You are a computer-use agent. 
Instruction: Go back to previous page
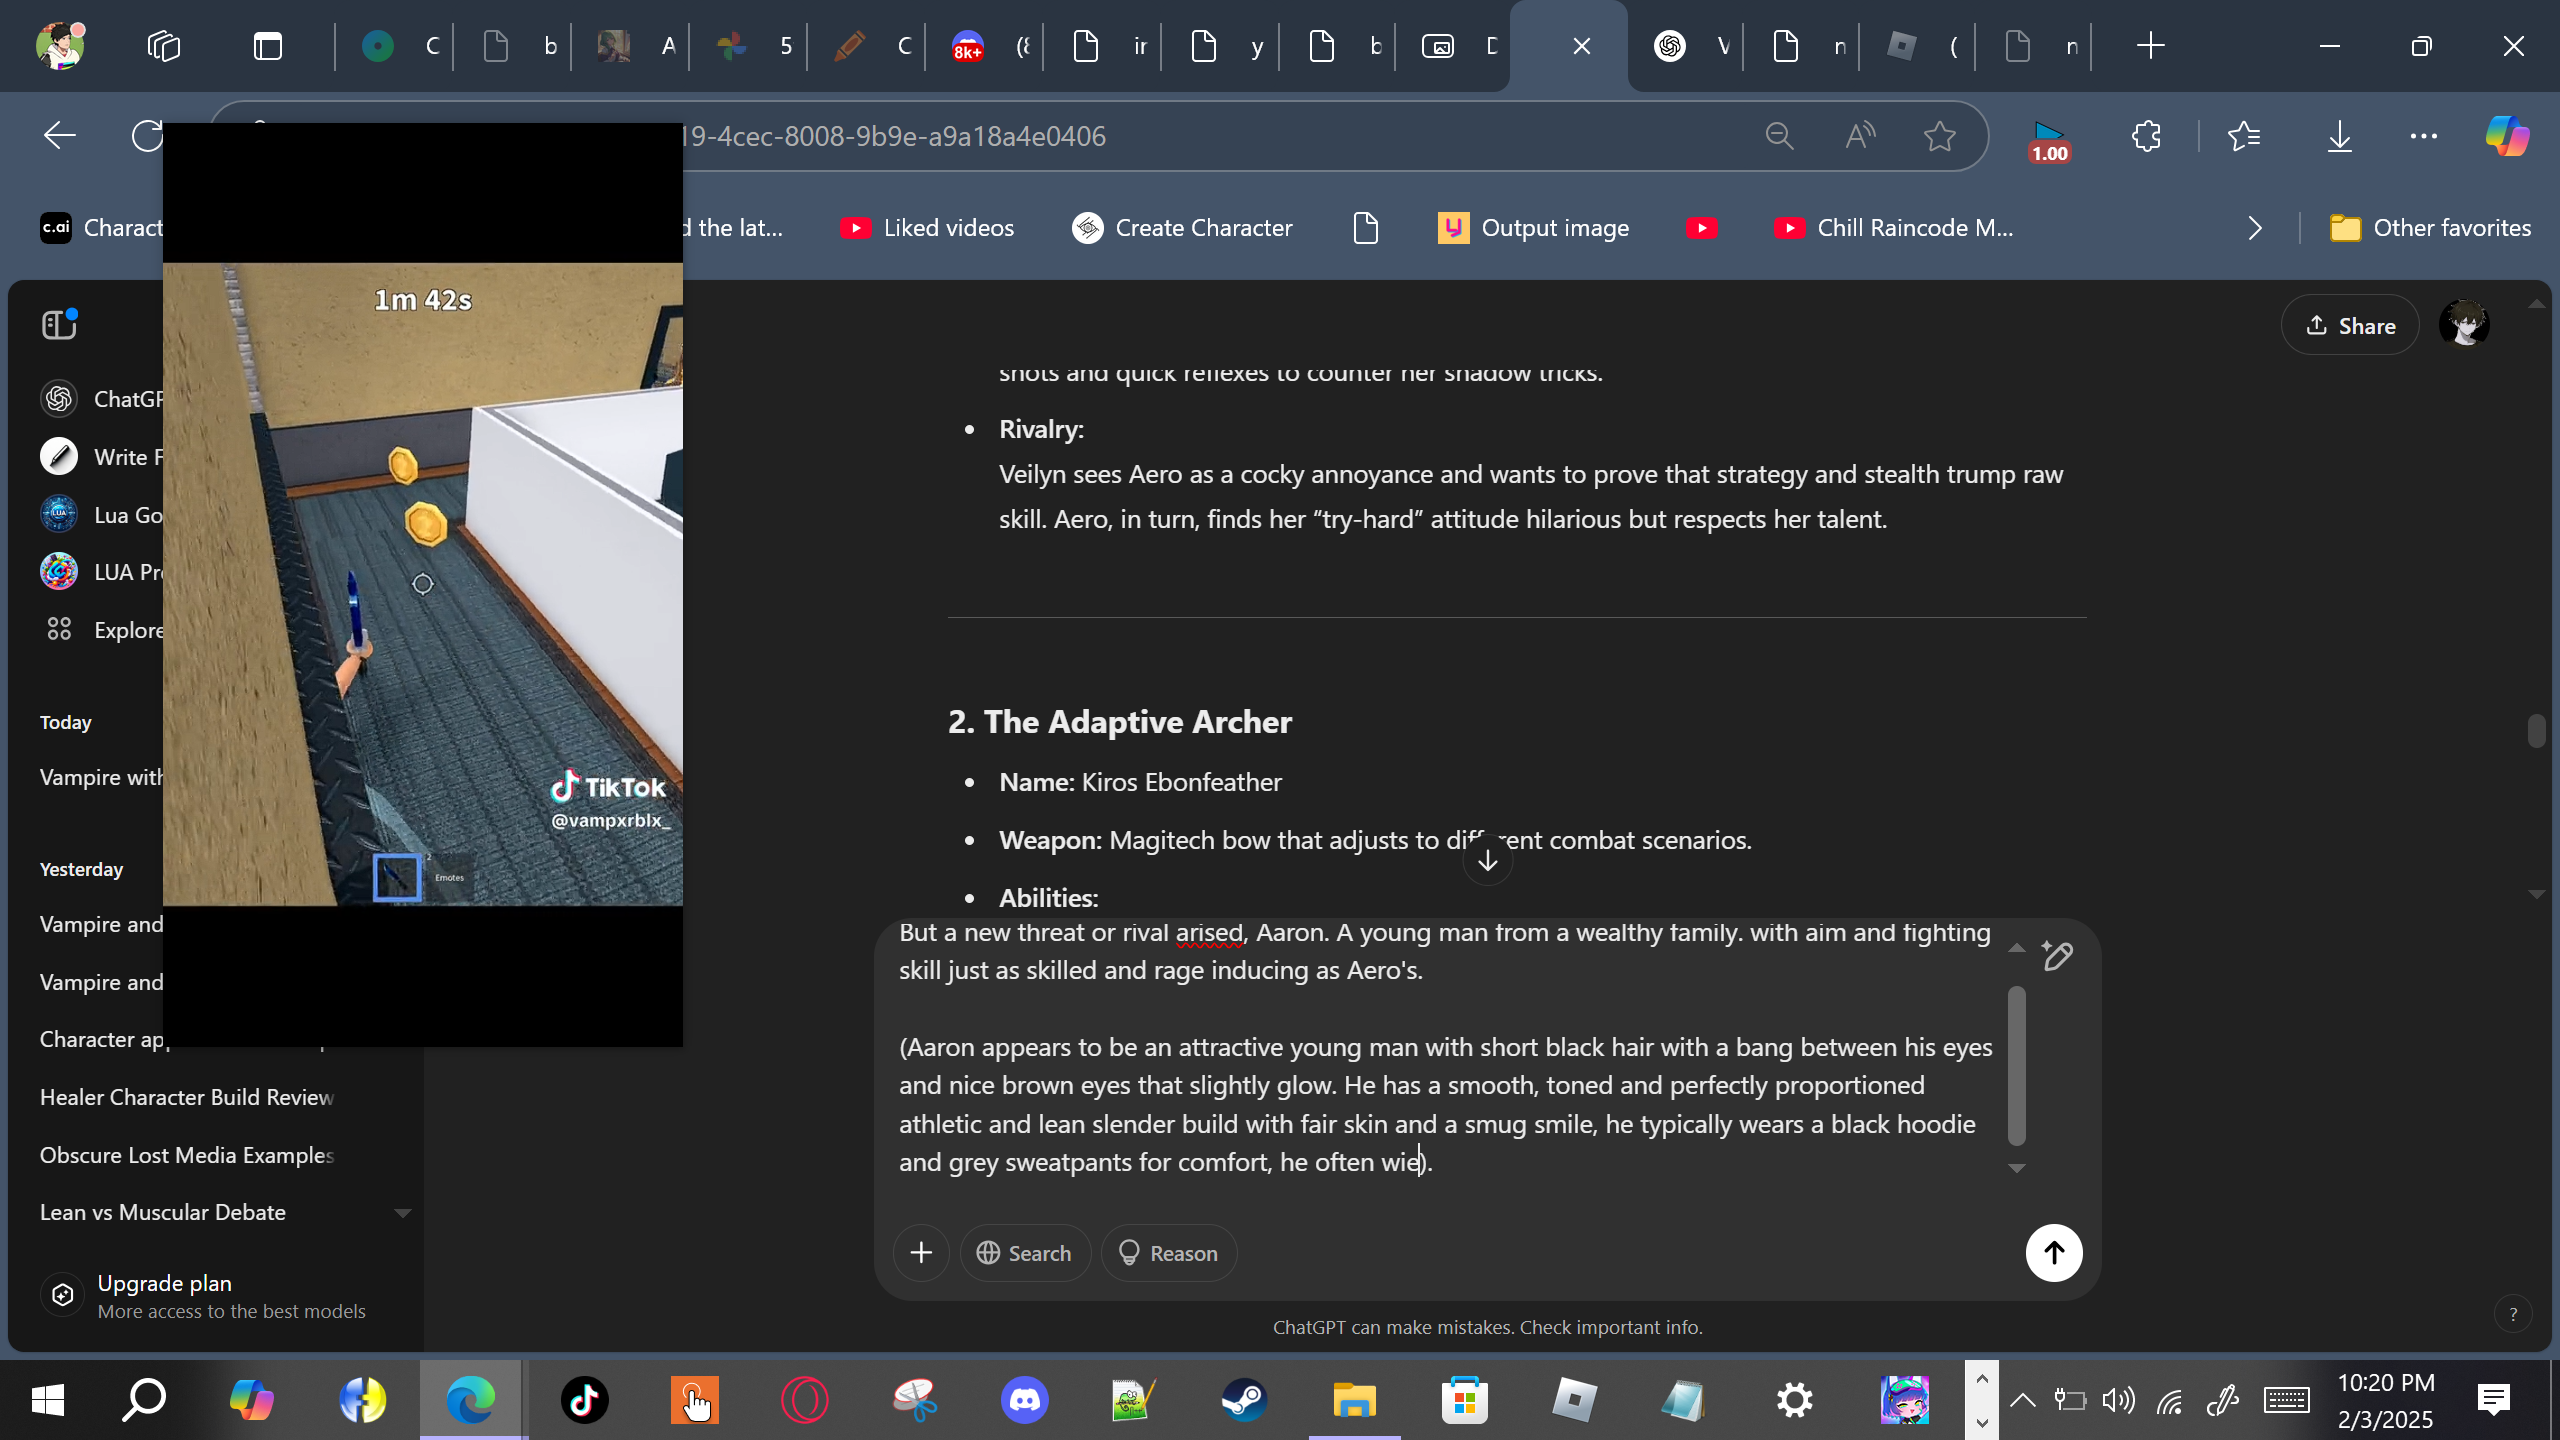pos(60,136)
